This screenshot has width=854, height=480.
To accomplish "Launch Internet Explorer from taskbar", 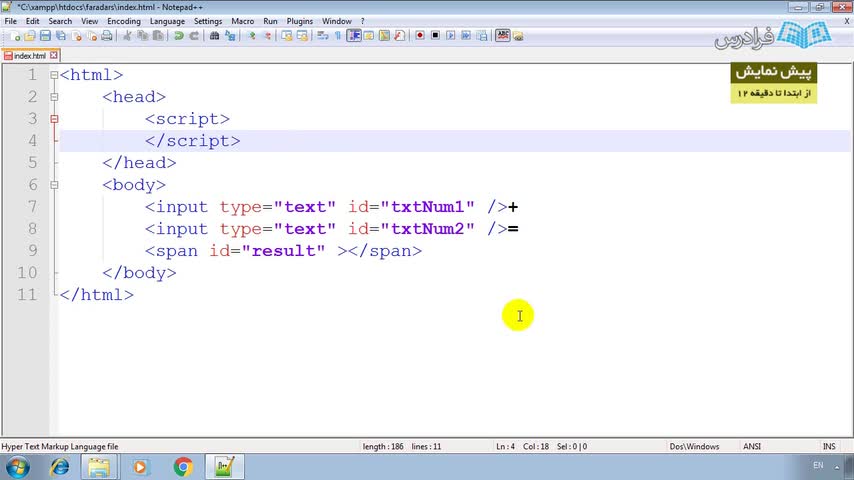I will tap(59, 467).
